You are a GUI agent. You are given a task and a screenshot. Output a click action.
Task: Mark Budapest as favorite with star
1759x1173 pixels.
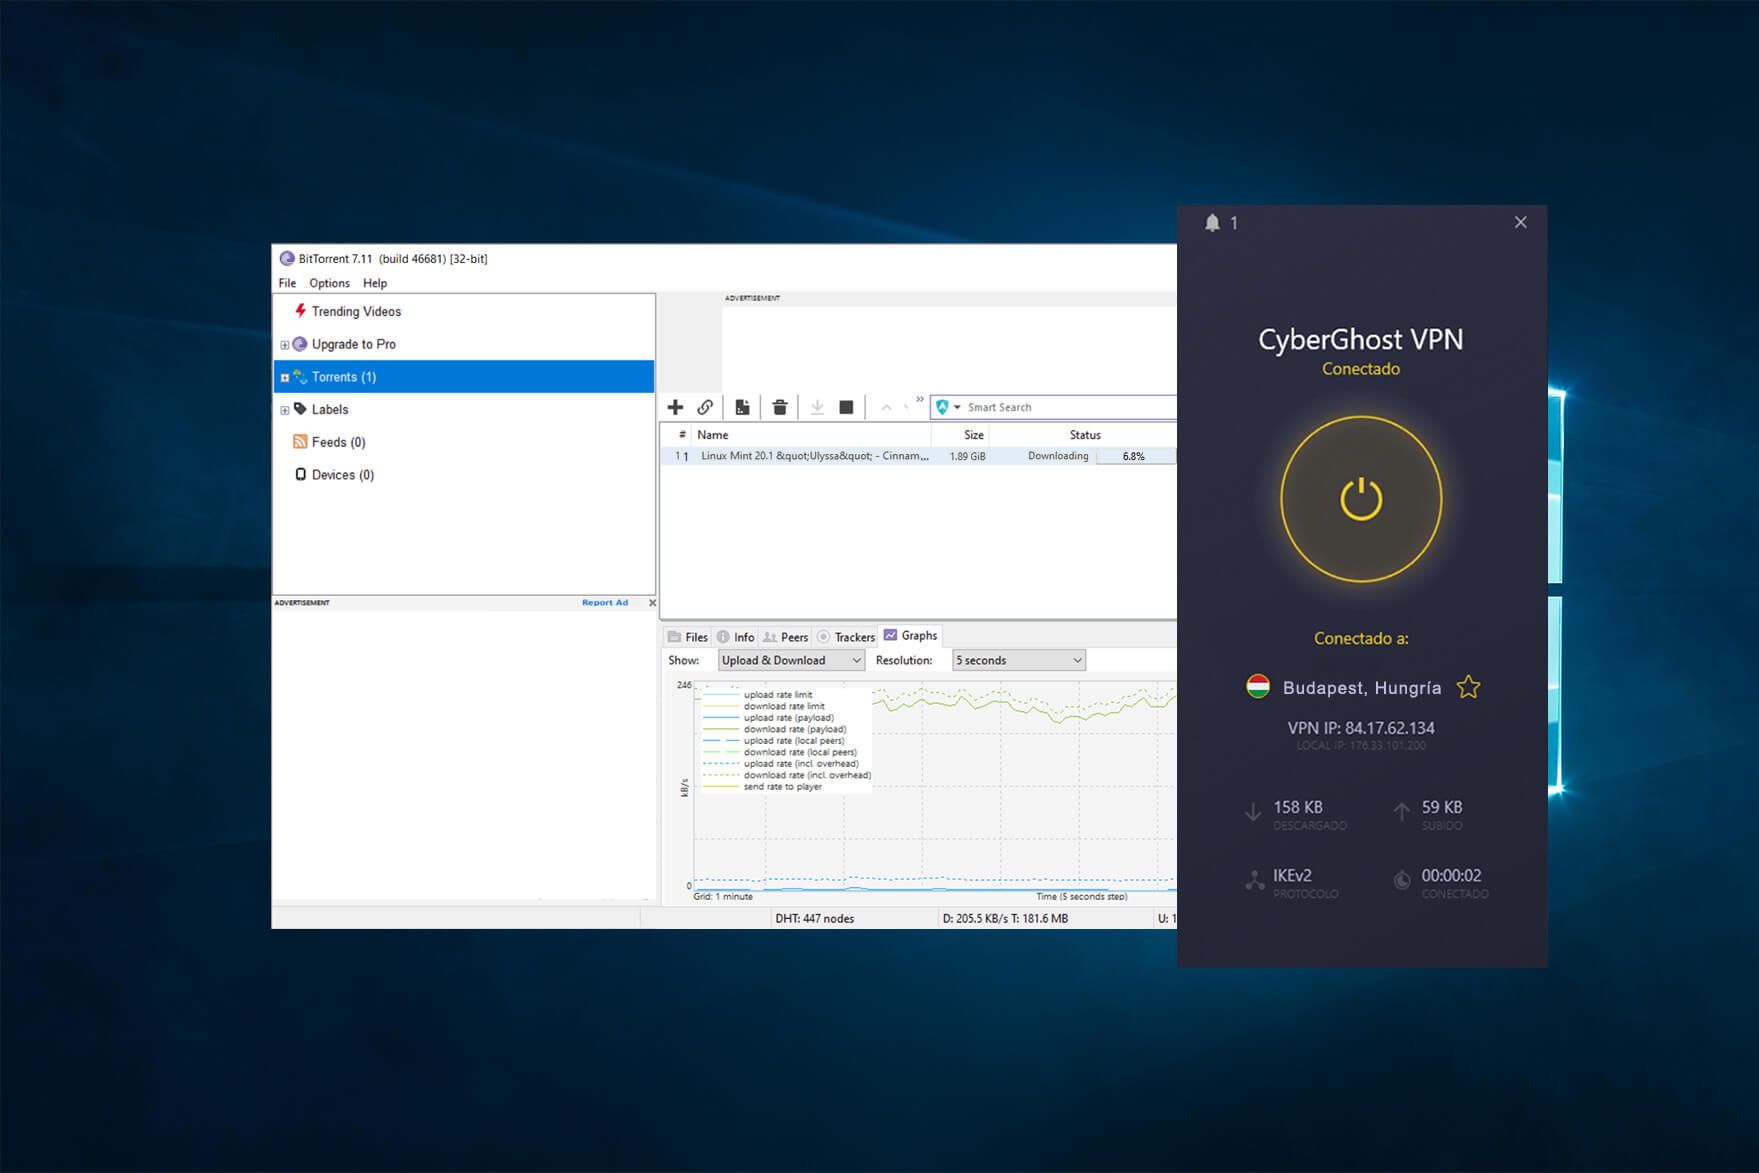pos(1468,687)
